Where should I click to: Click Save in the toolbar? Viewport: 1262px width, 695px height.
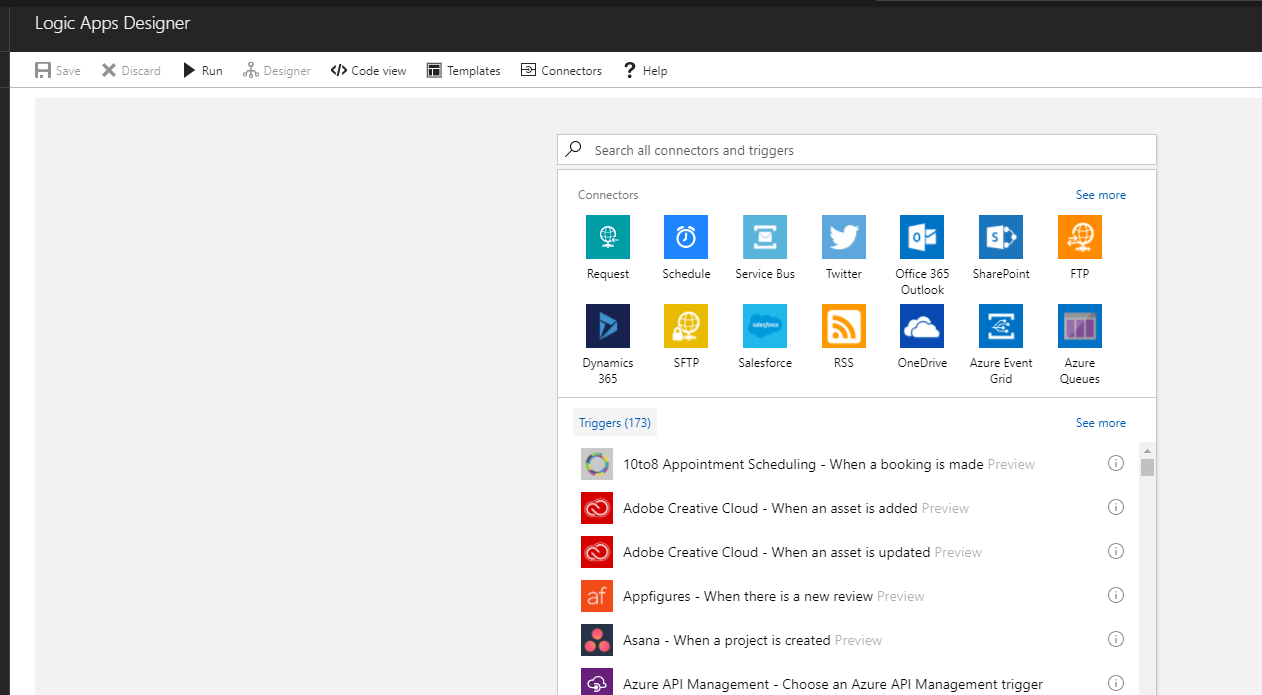pos(57,70)
